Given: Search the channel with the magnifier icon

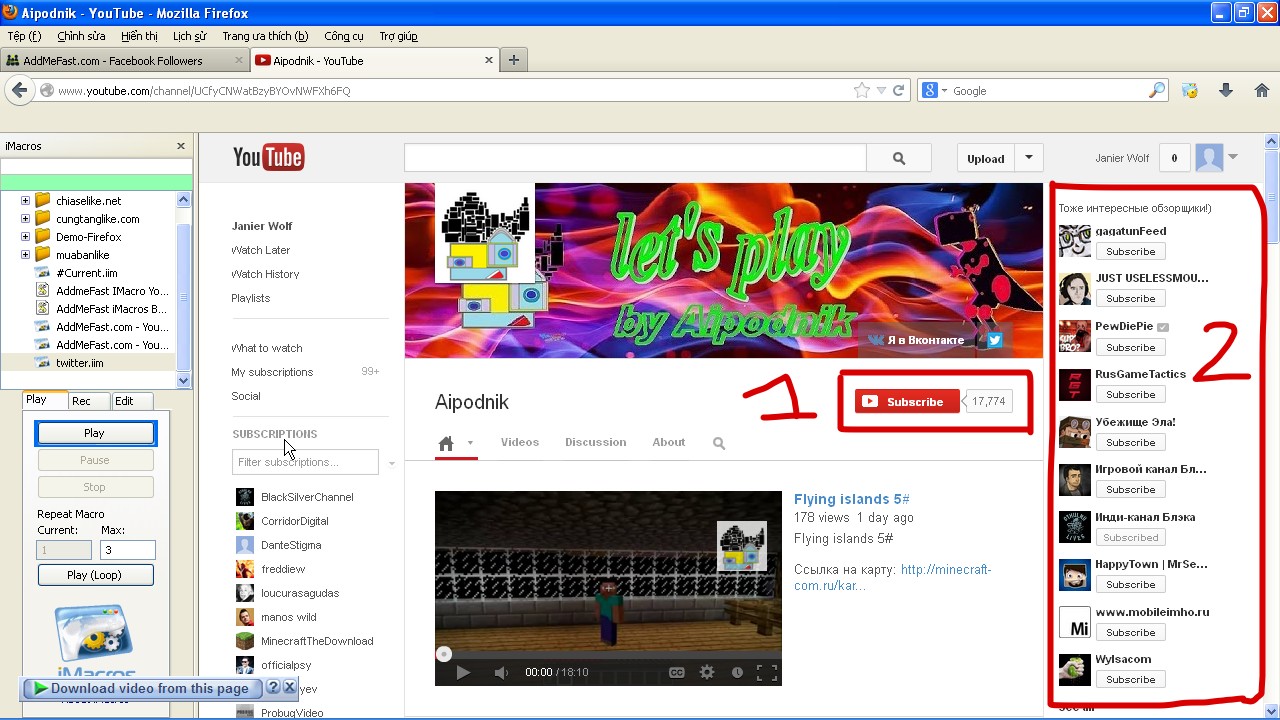Looking at the screenshot, I should (x=719, y=443).
